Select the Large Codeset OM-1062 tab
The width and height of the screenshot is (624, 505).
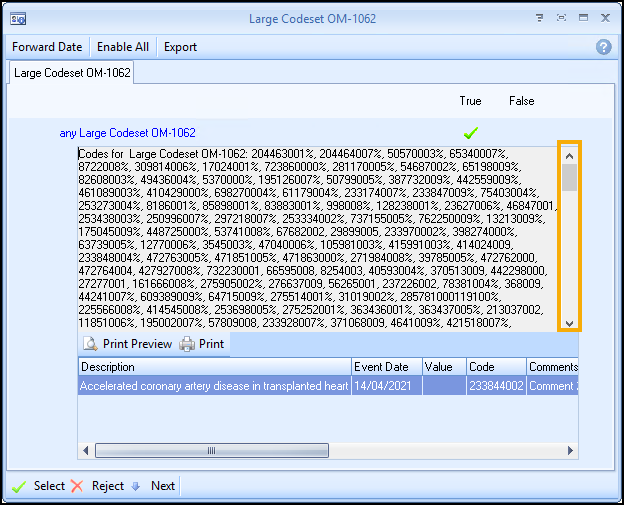(72, 73)
